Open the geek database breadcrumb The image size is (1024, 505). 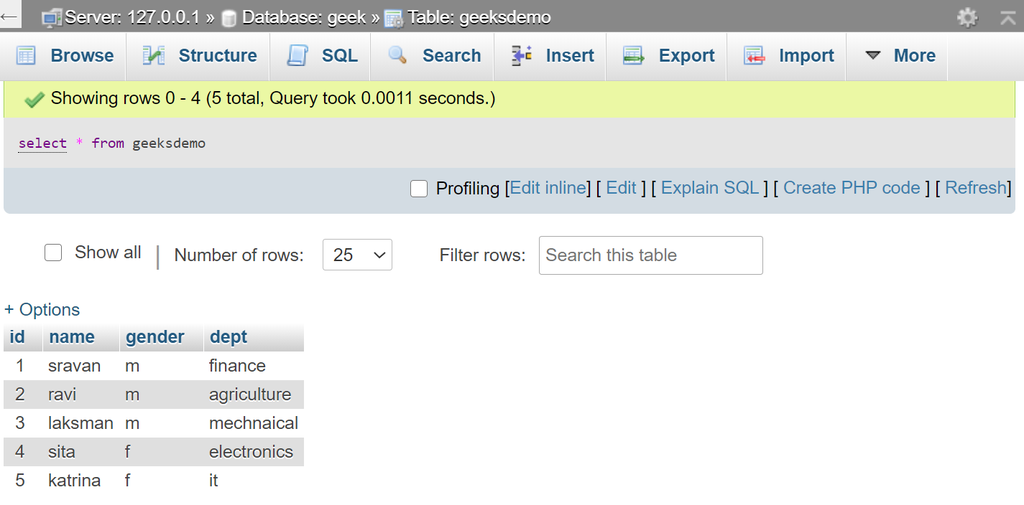303,17
